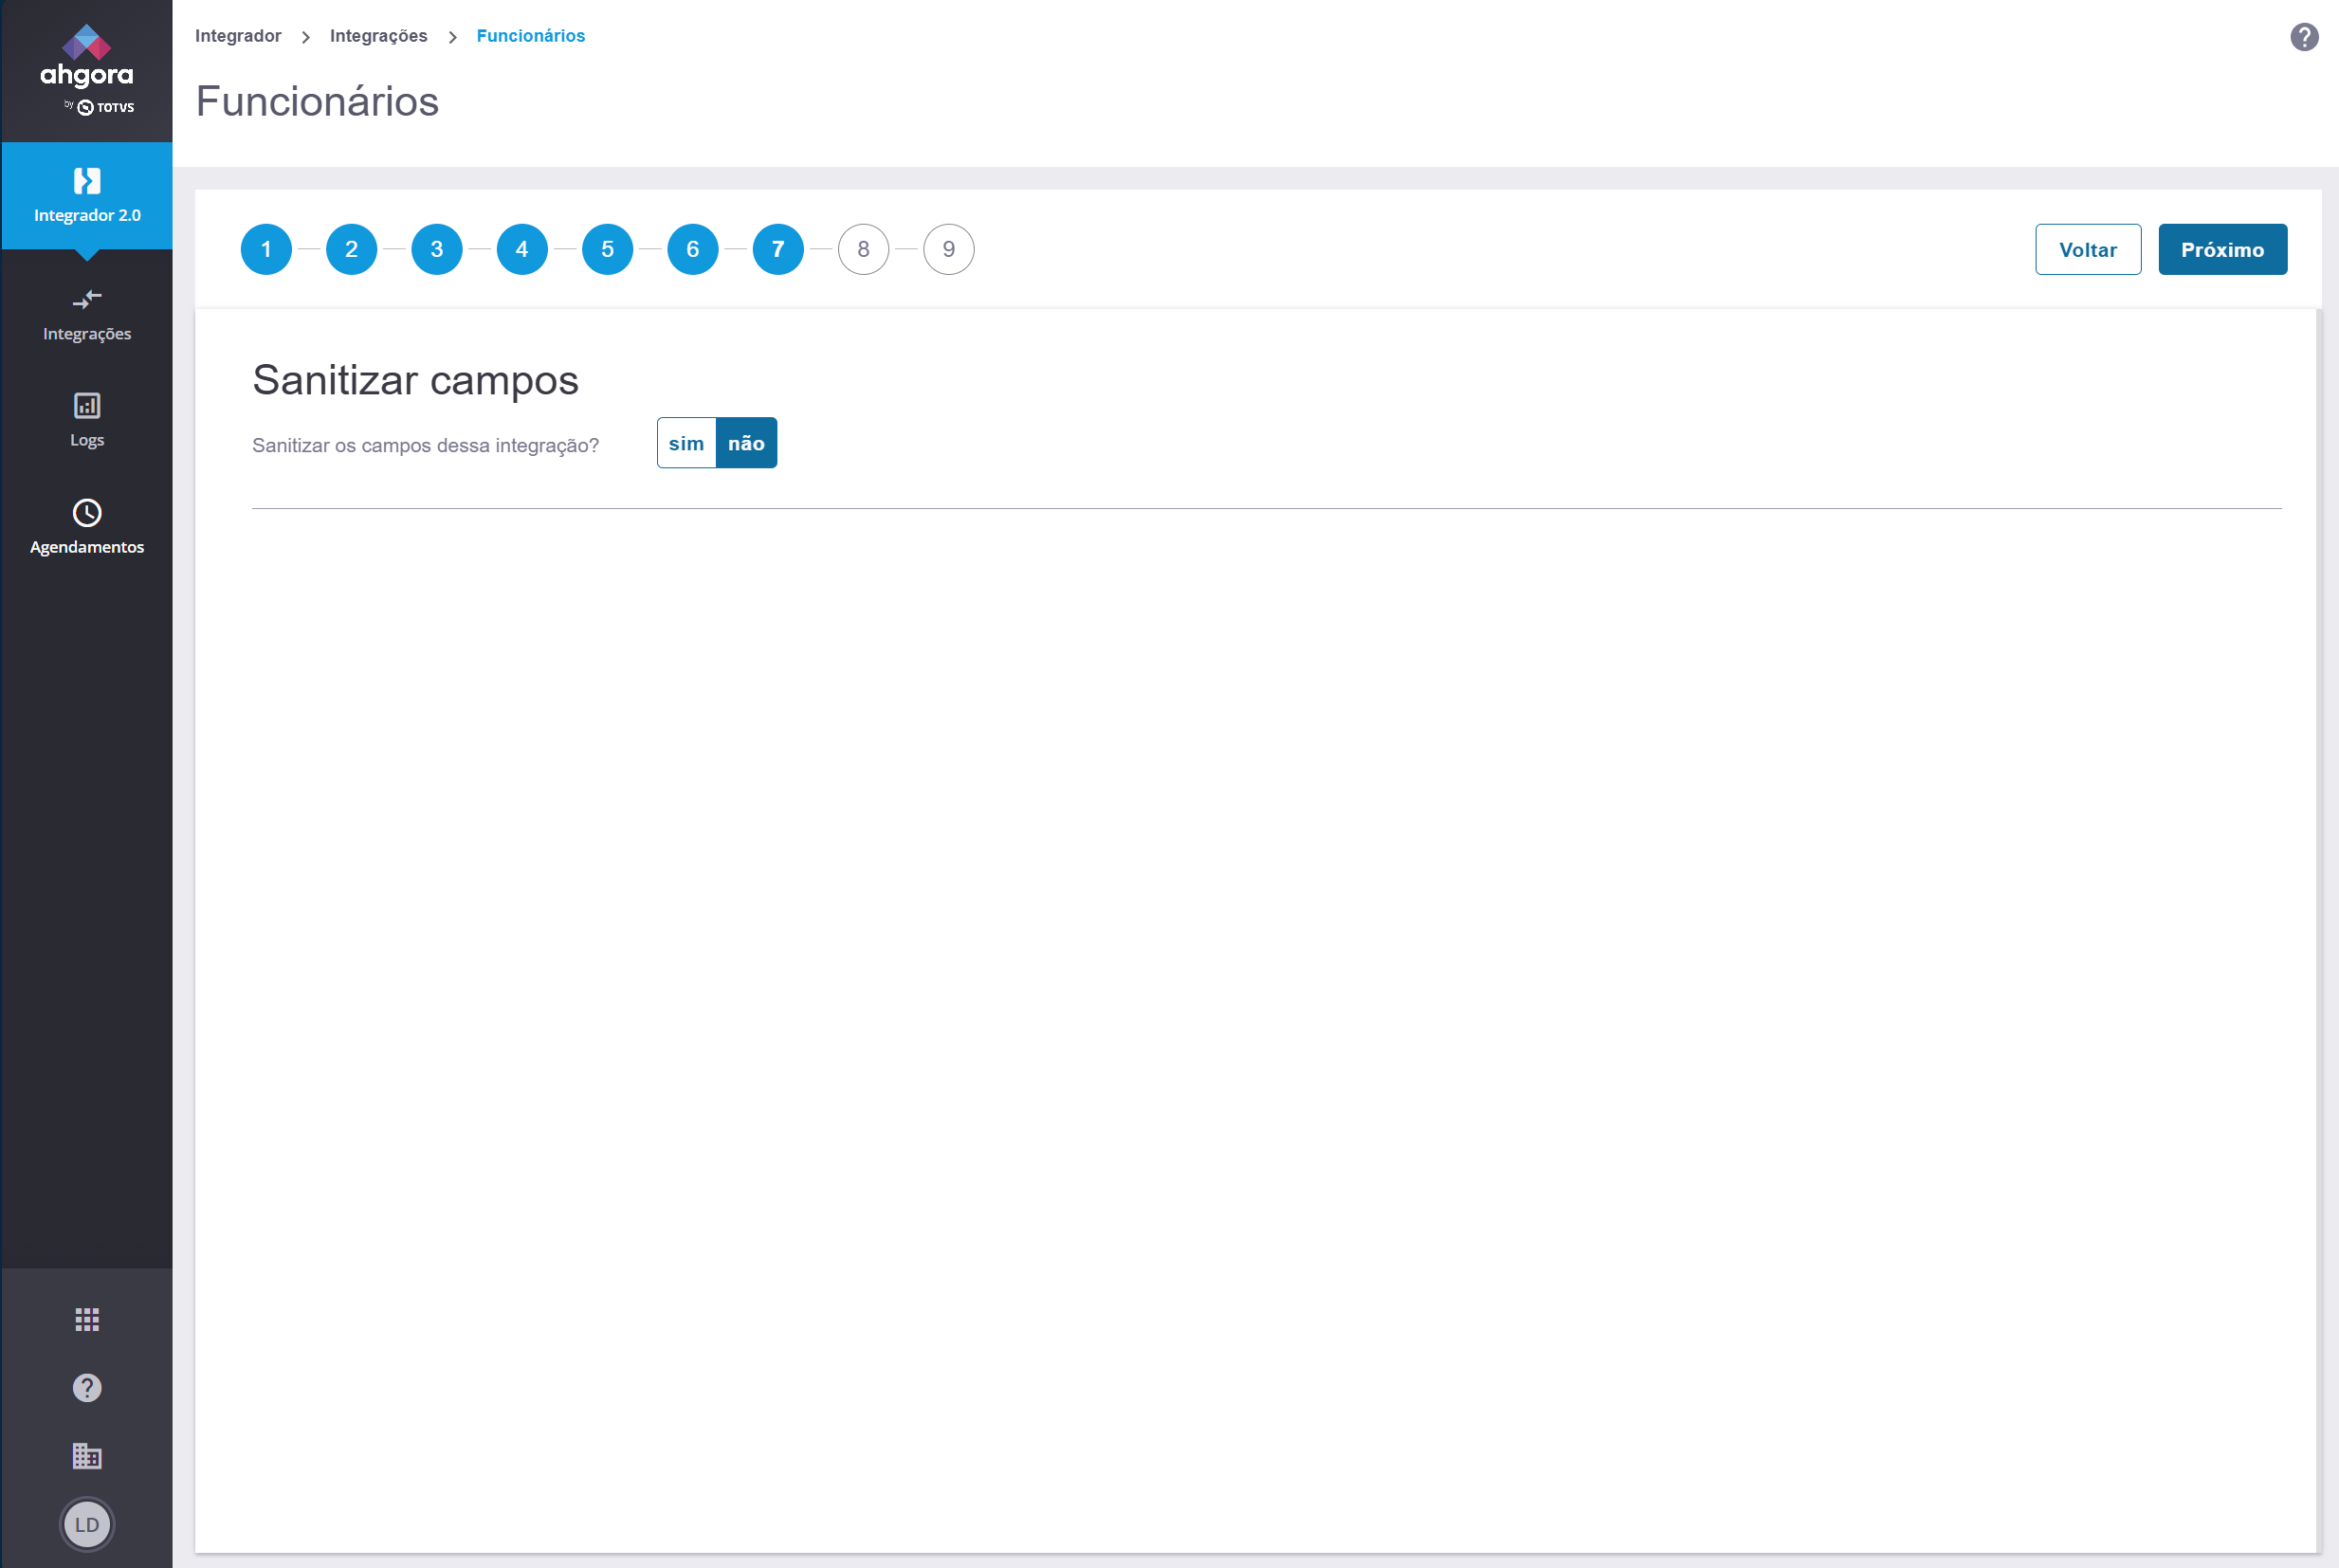Screen dimensions: 2339x1568
Task: Click the Integrações breadcrumb link
Action: 378,36
